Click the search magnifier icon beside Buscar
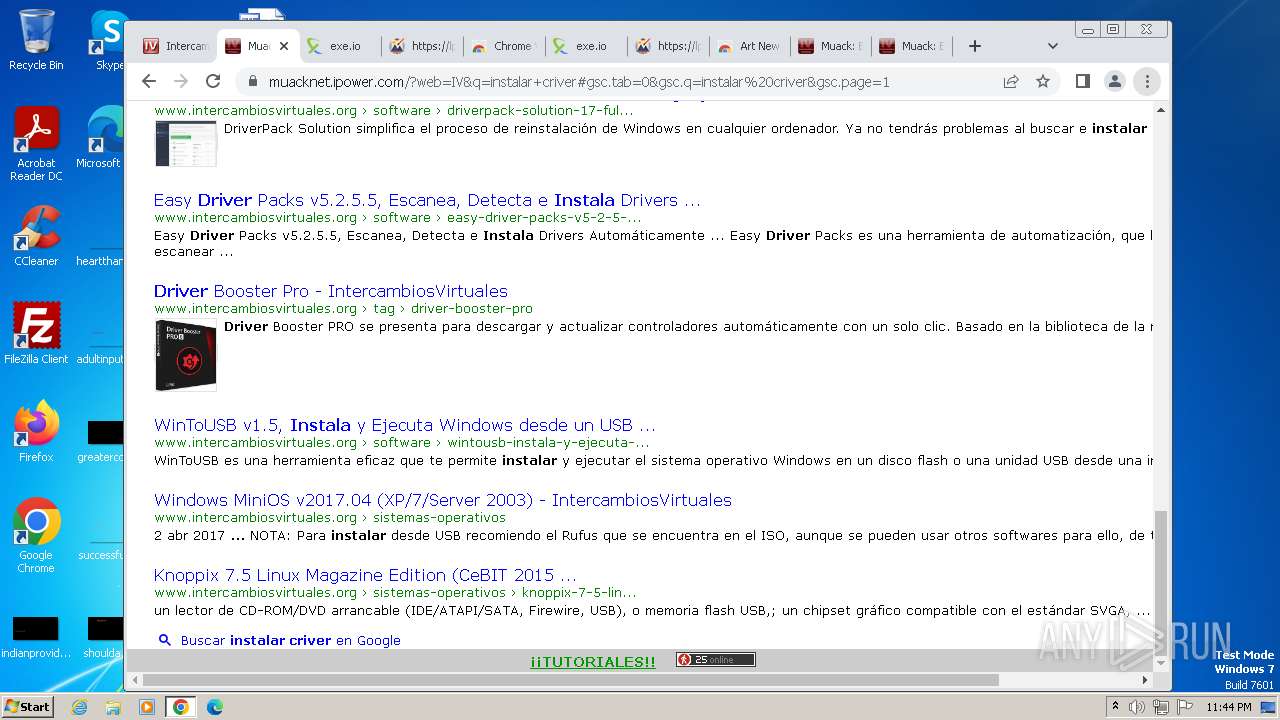This screenshot has height=720, width=1280. [x=165, y=640]
